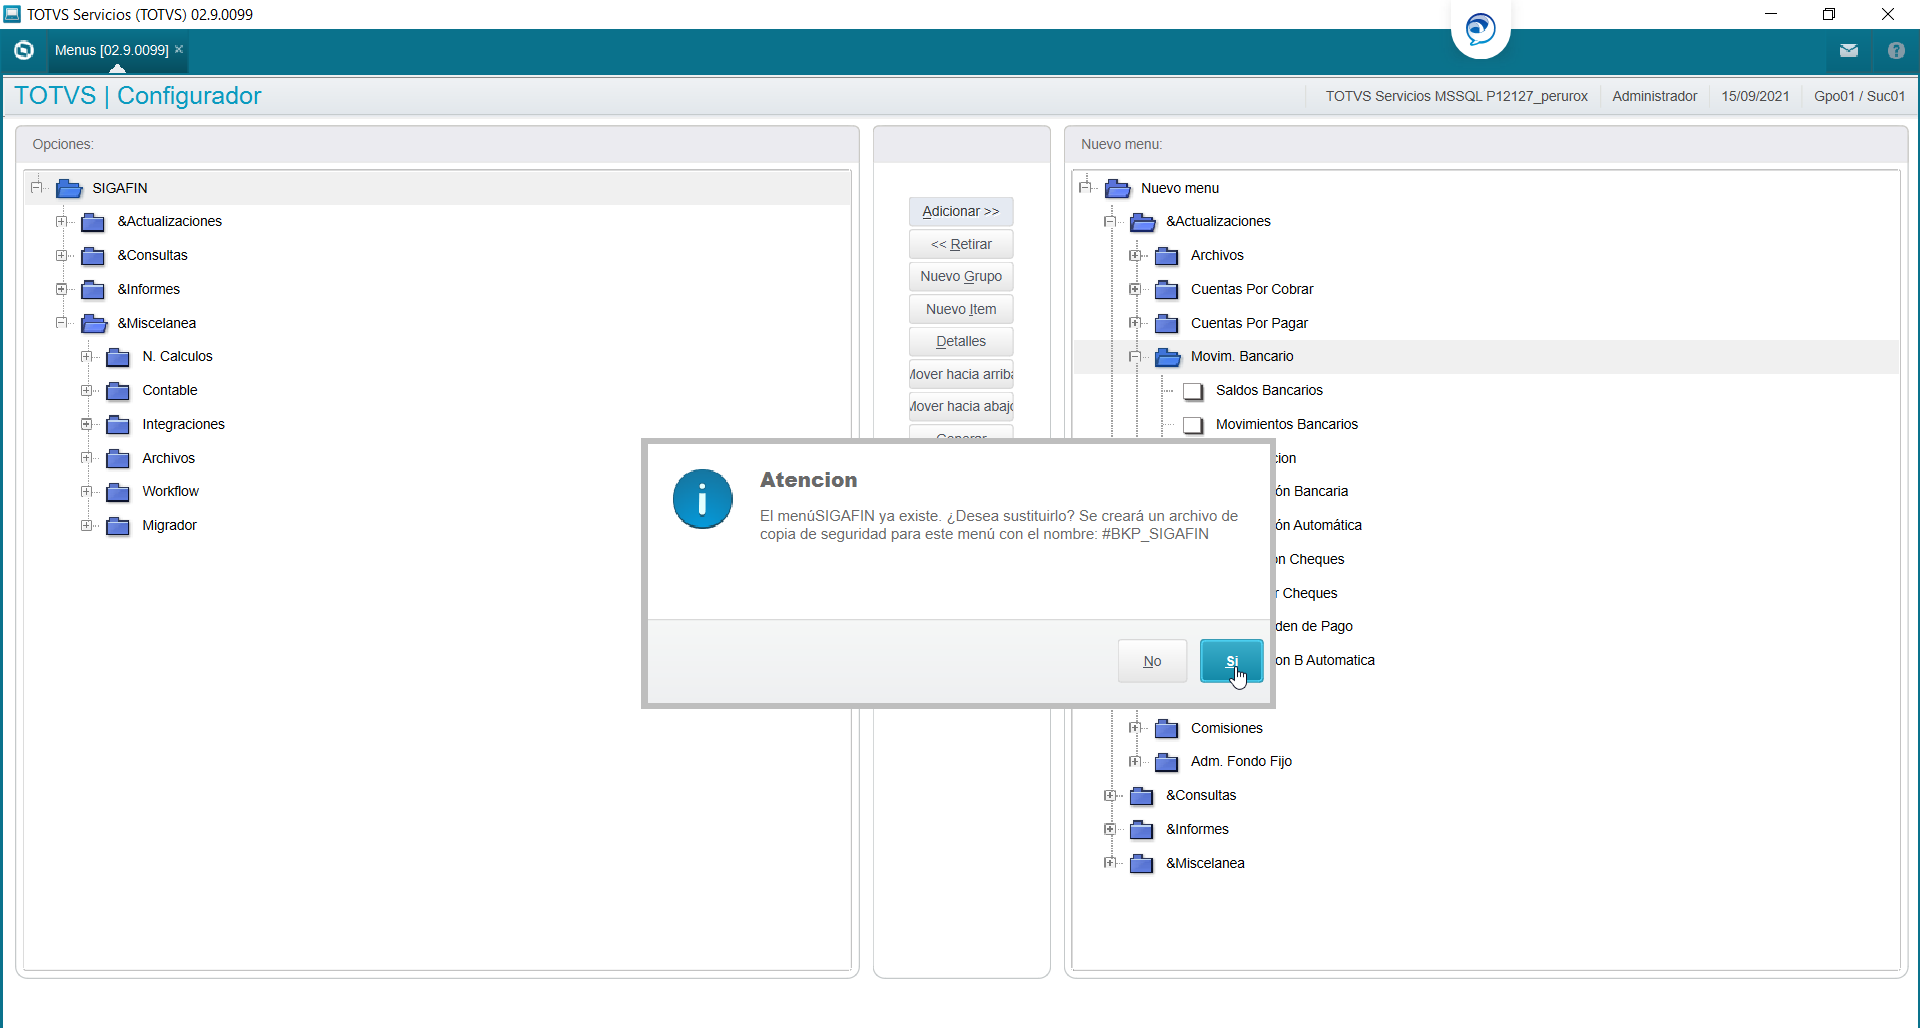Click the TOTVS Servicios MSSQL P12127_perurox label
The height and width of the screenshot is (1028, 1920).
(1456, 96)
